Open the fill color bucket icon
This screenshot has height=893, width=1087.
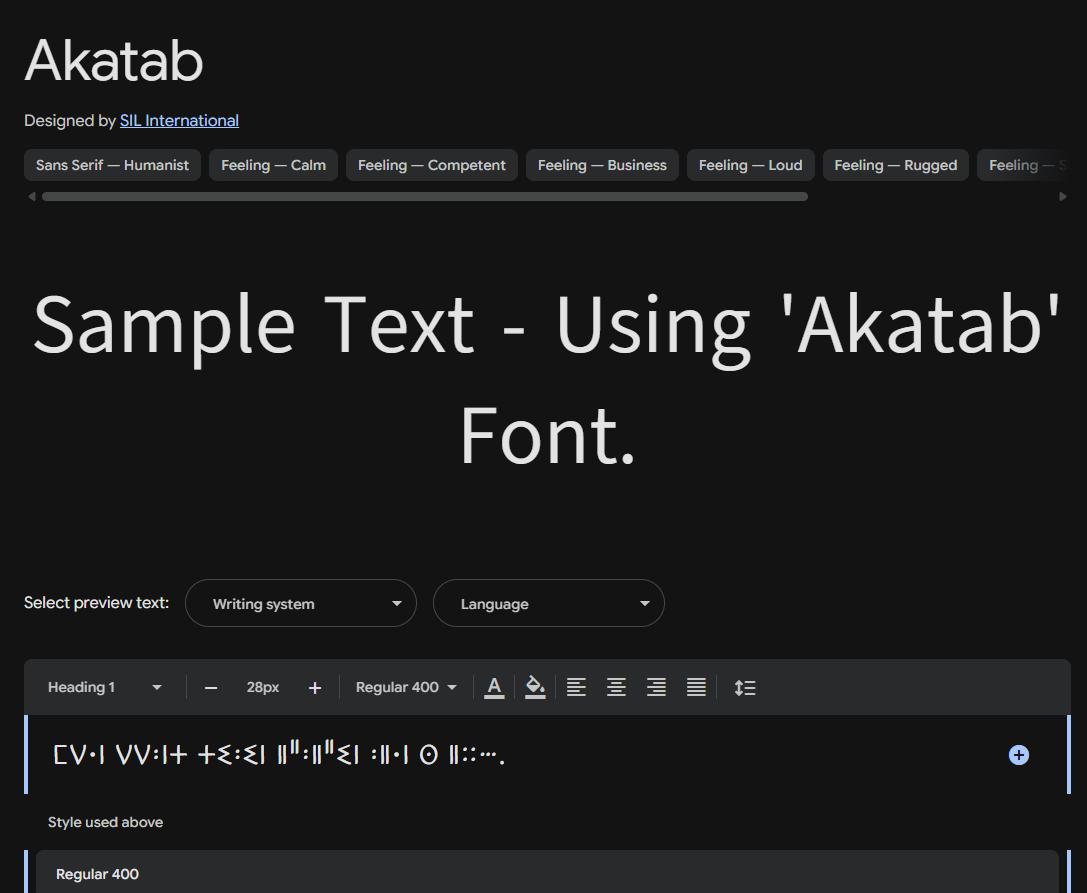pyautogui.click(x=534, y=687)
